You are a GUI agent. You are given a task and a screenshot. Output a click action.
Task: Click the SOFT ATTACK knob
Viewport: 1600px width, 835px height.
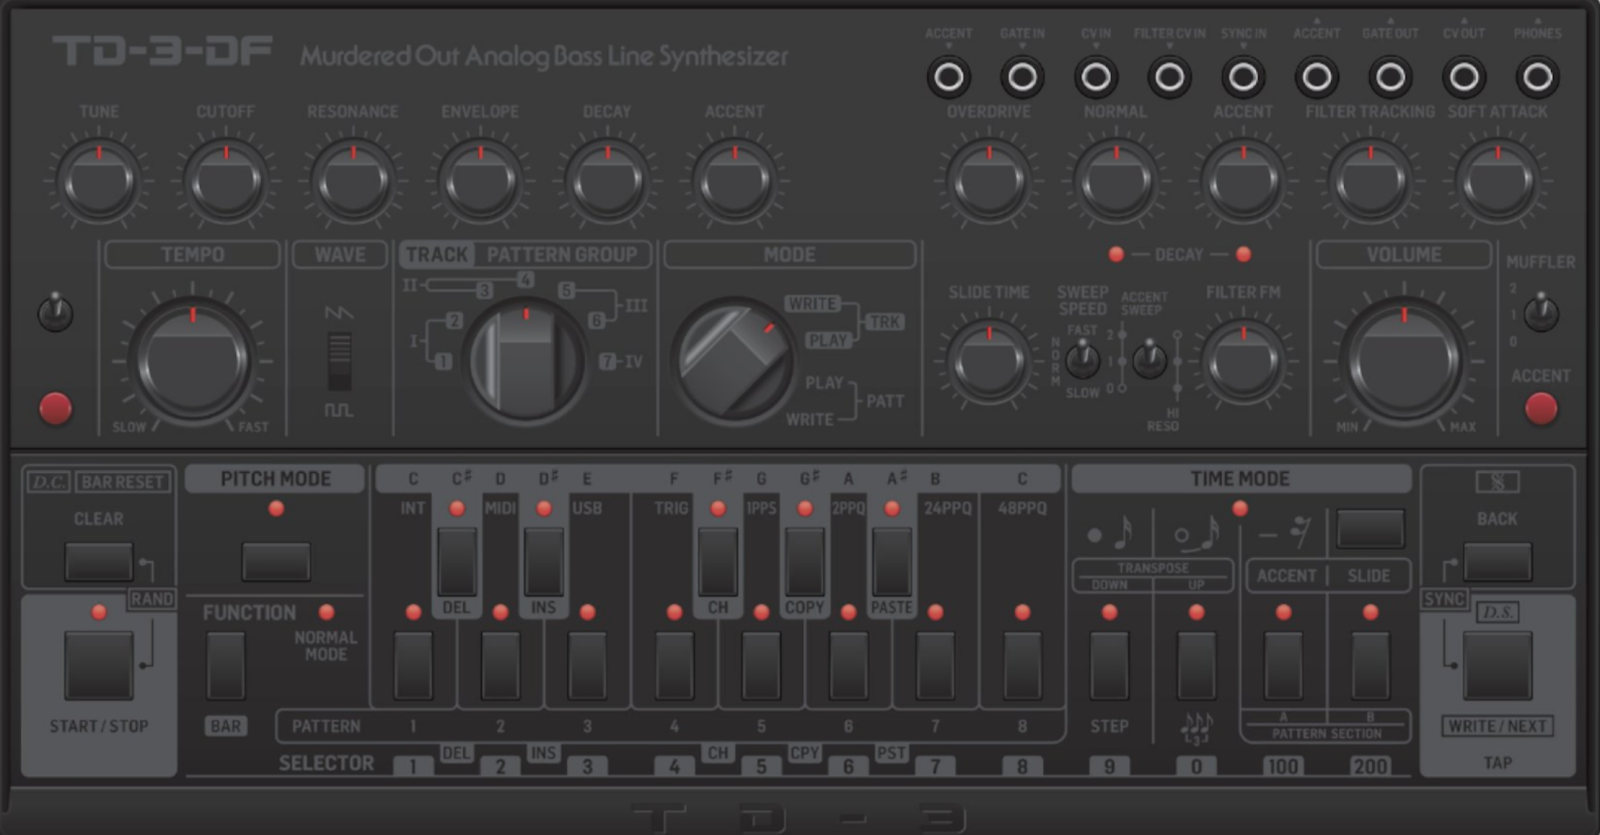pyautogui.click(x=1497, y=182)
